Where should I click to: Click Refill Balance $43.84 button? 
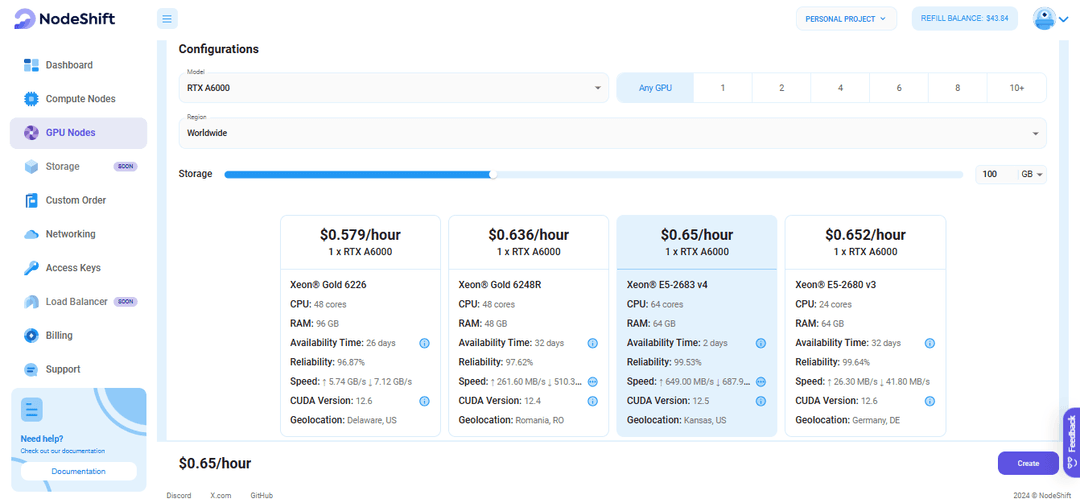pyautogui.click(x=964, y=19)
